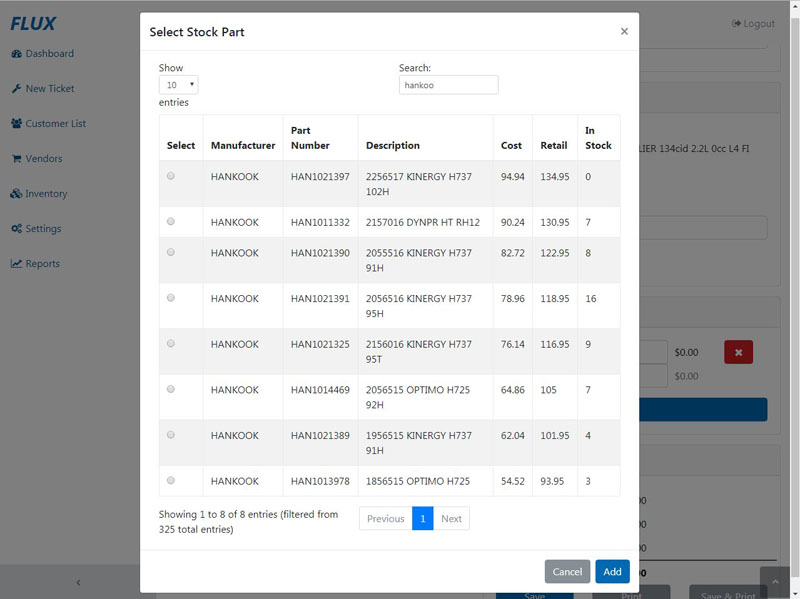Click the Vendors shopping cart icon
This screenshot has height=599, width=800.
click(17, 159)
